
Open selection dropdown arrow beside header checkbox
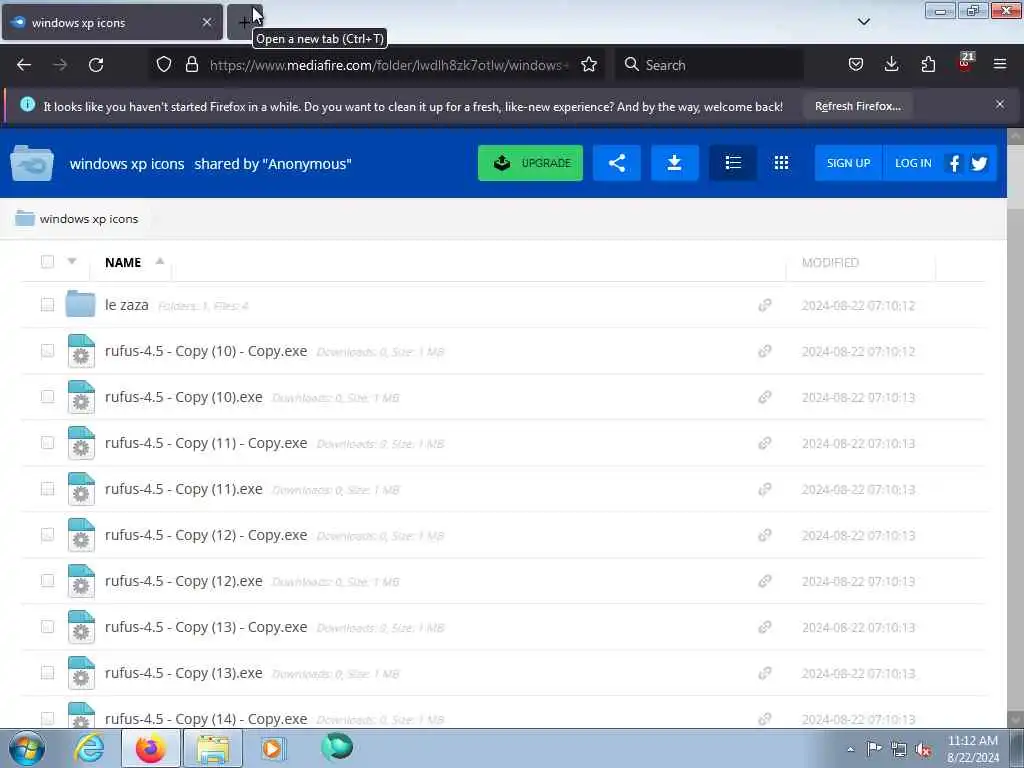pyautogui.click(x=72, y=261)
